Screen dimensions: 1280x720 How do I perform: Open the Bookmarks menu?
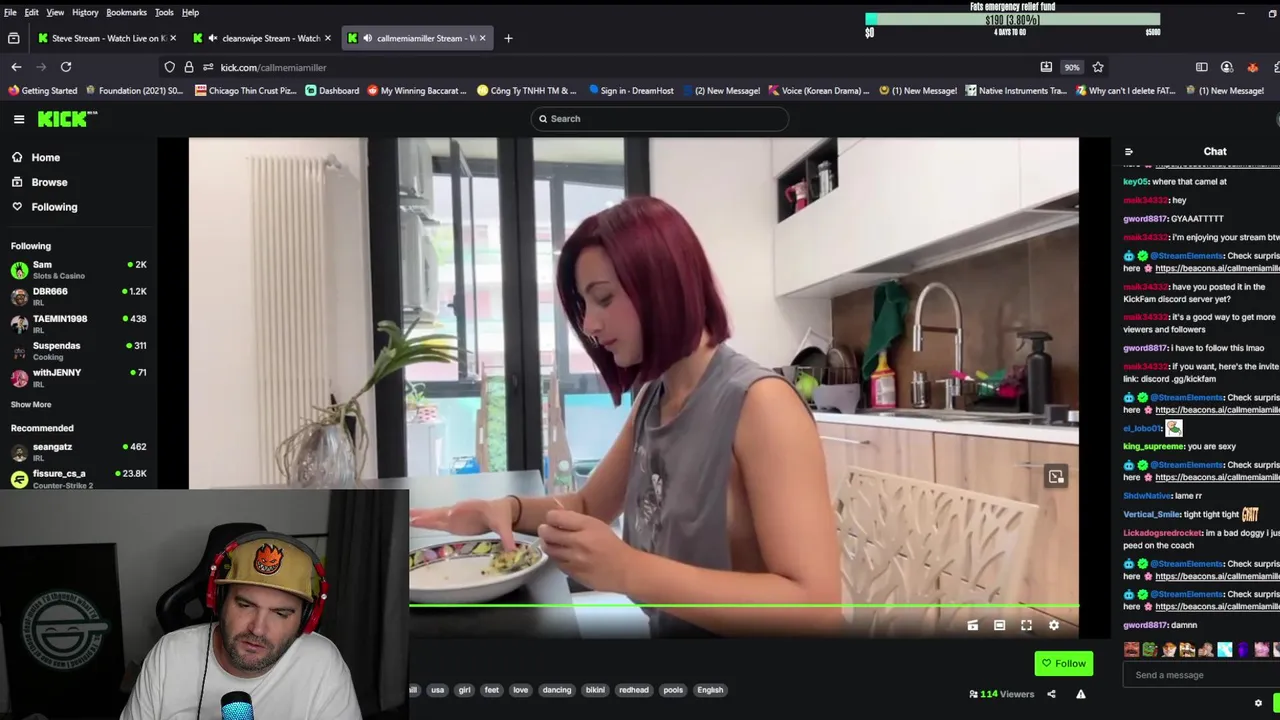[126, 12]
